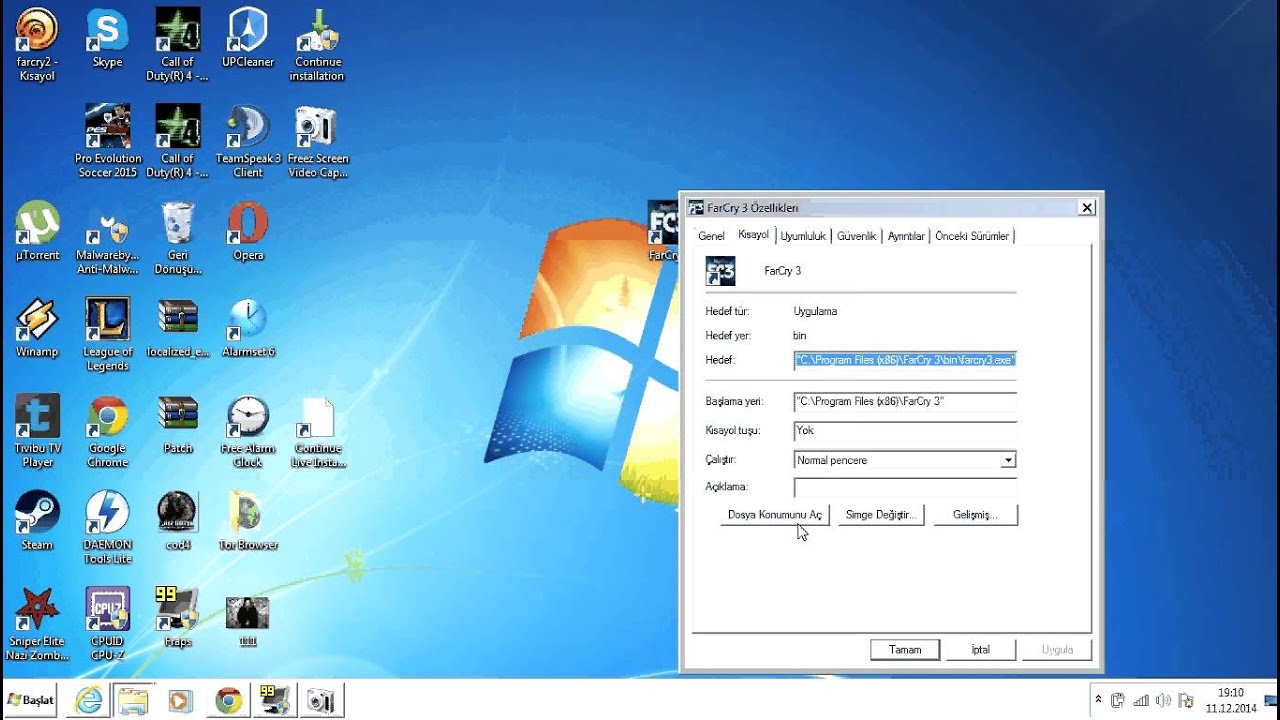The image size is (1280, 720).
Task: Switch to the Kısayol tab
Action: 753,234
